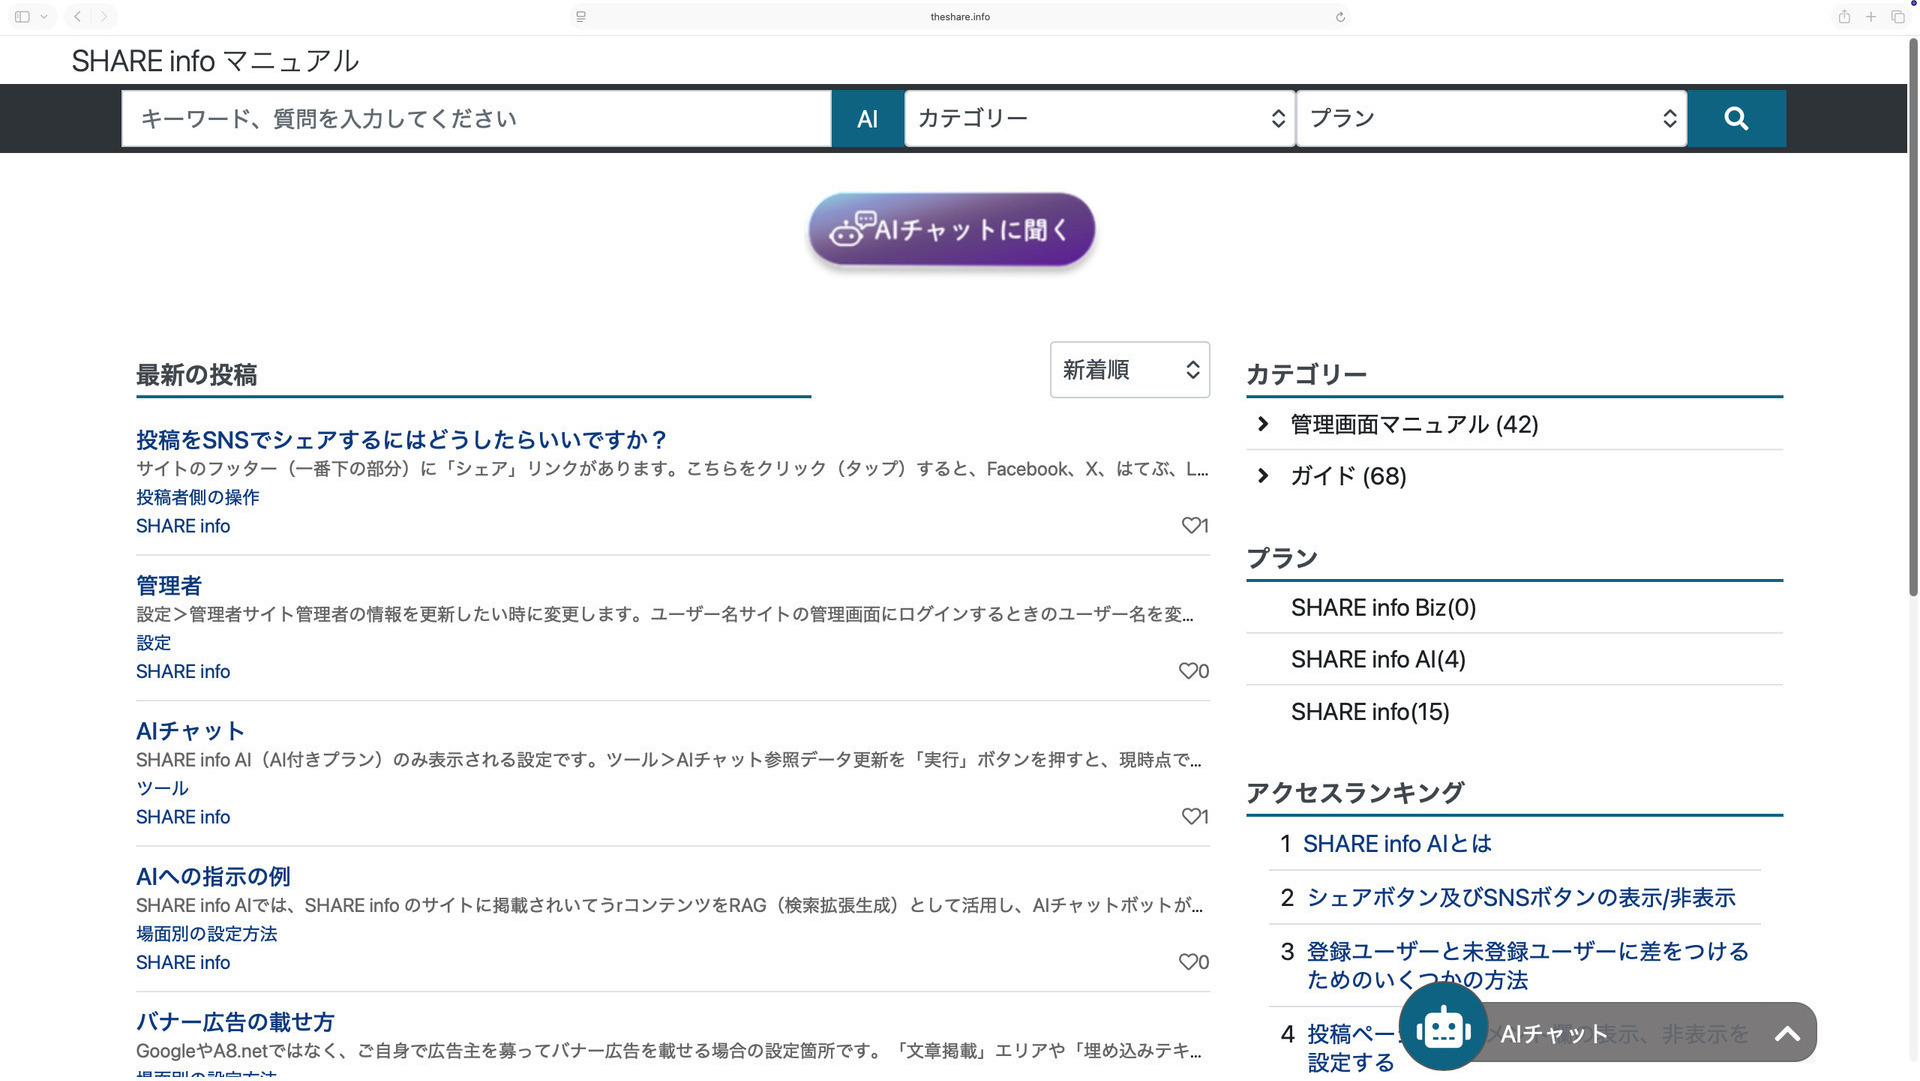Reload the page with refresh icon
The image size is (1920, 1081).
pos(1340,16)
